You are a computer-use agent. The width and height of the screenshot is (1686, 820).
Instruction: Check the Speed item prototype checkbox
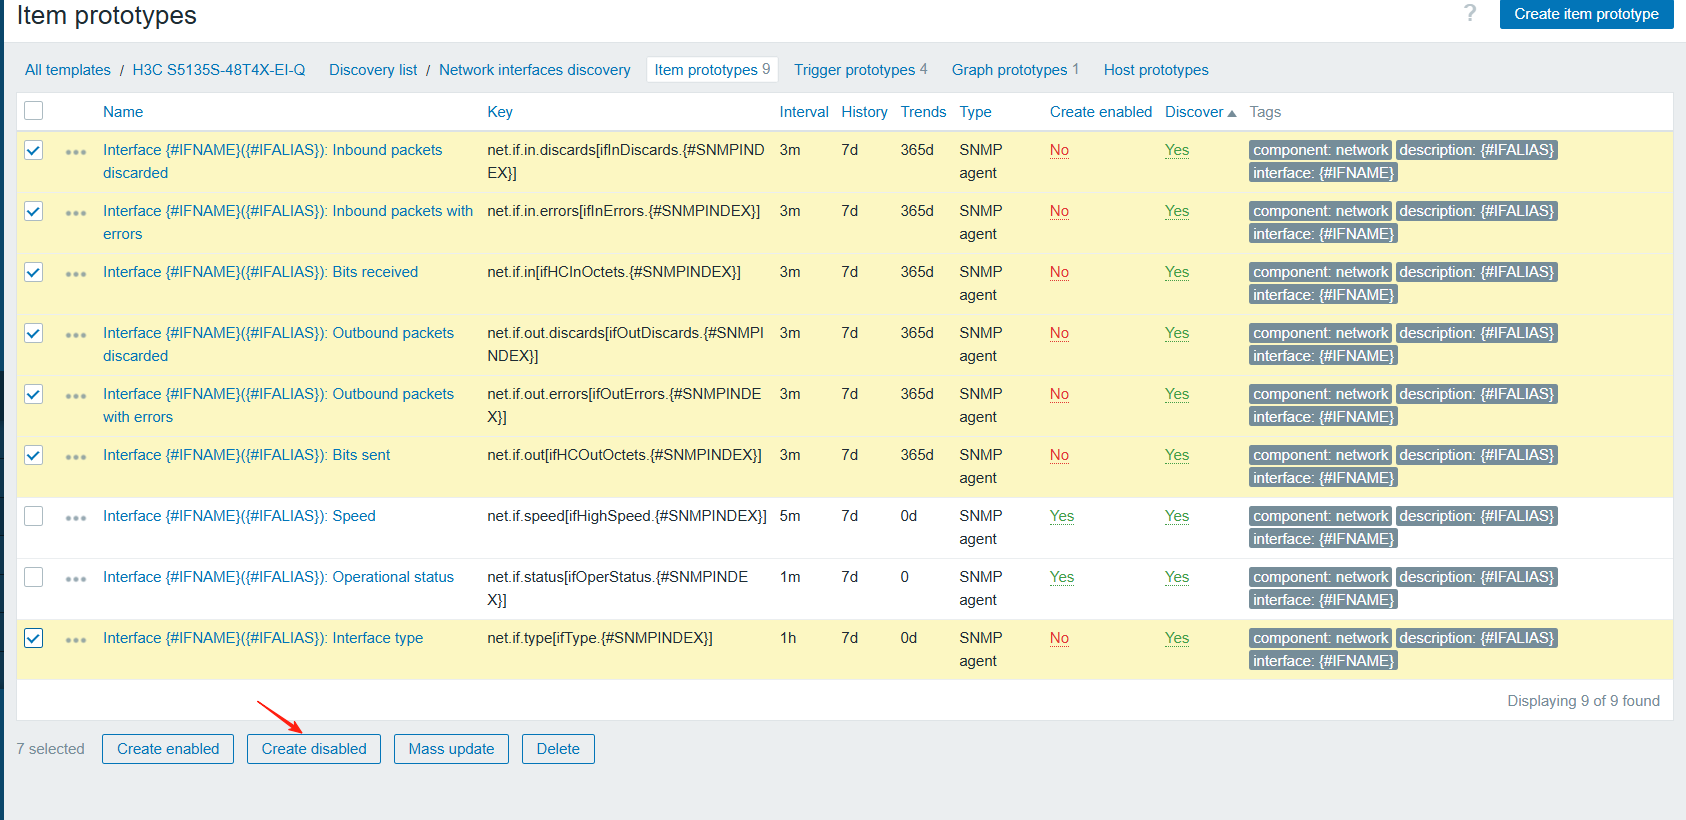coord(34,516)
